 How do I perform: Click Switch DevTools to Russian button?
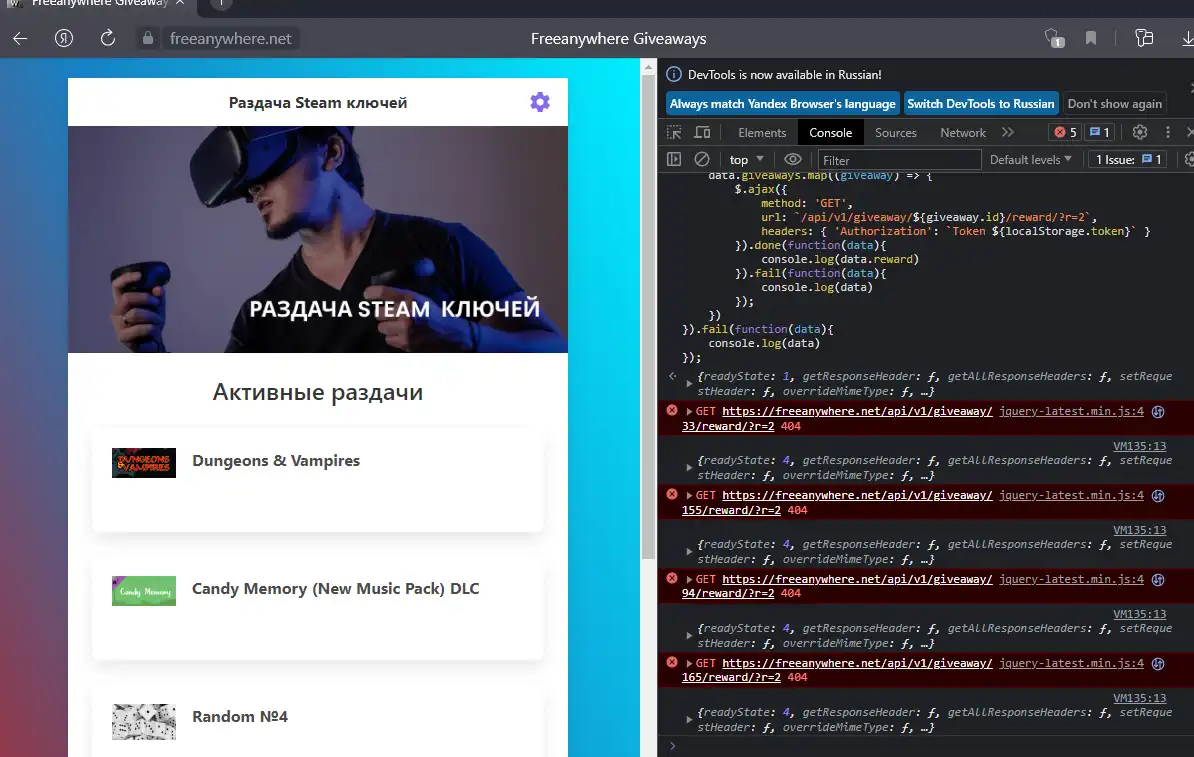tap(980, 103)
